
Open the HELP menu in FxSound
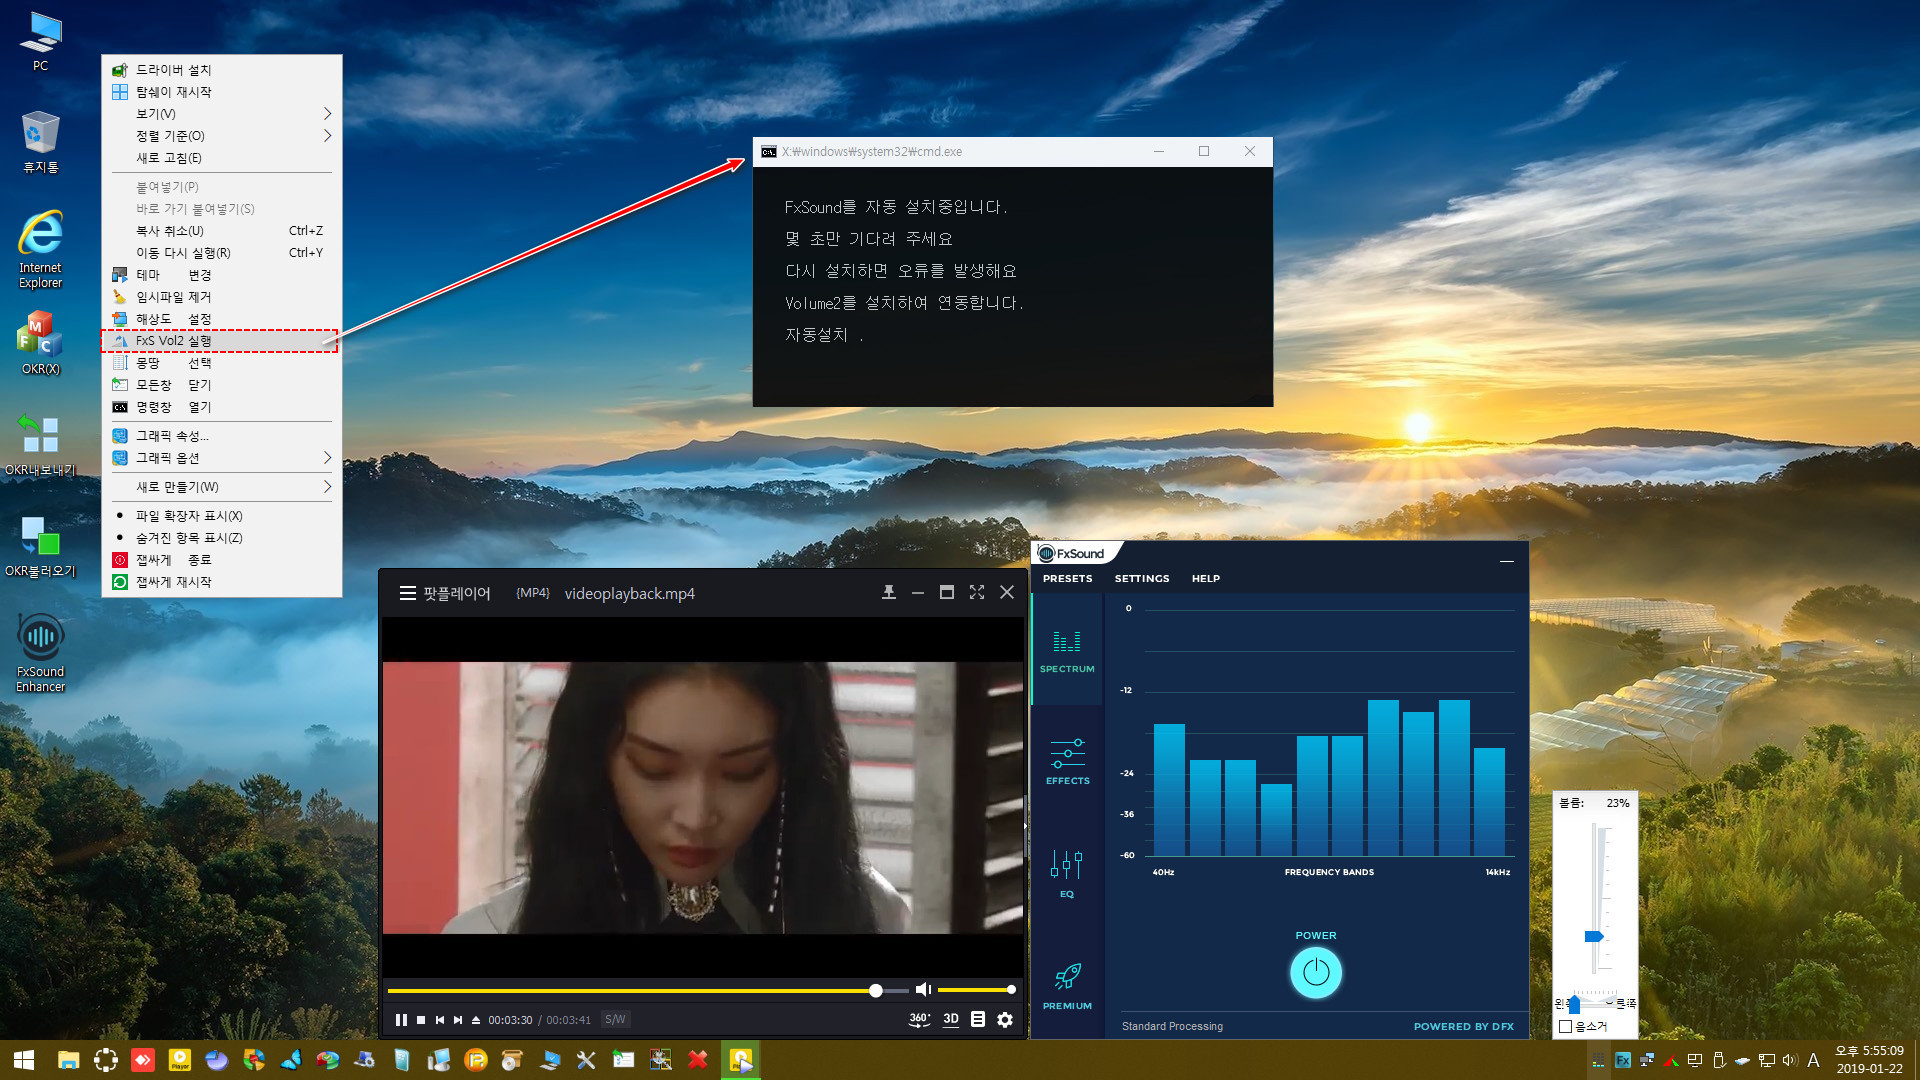(1205, 578)
